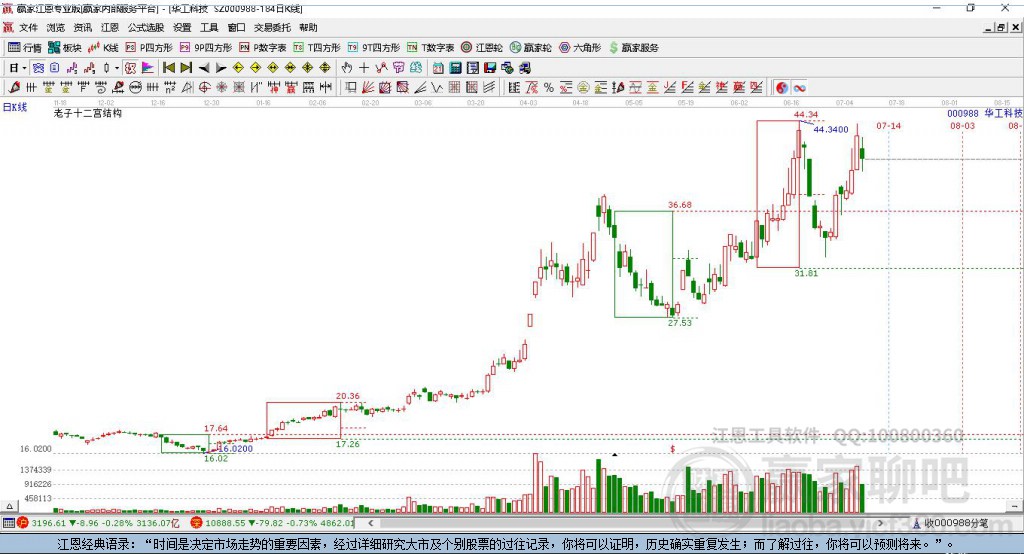
Task: Select the zigzag wave line tool
Action: pyautogui.click(x=437, y=88)
